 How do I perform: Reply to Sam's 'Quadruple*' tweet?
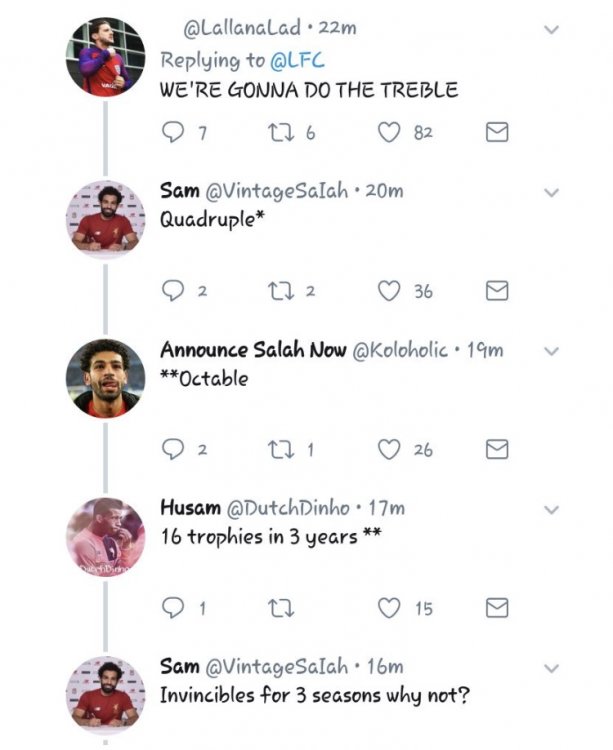click(173, 291)
